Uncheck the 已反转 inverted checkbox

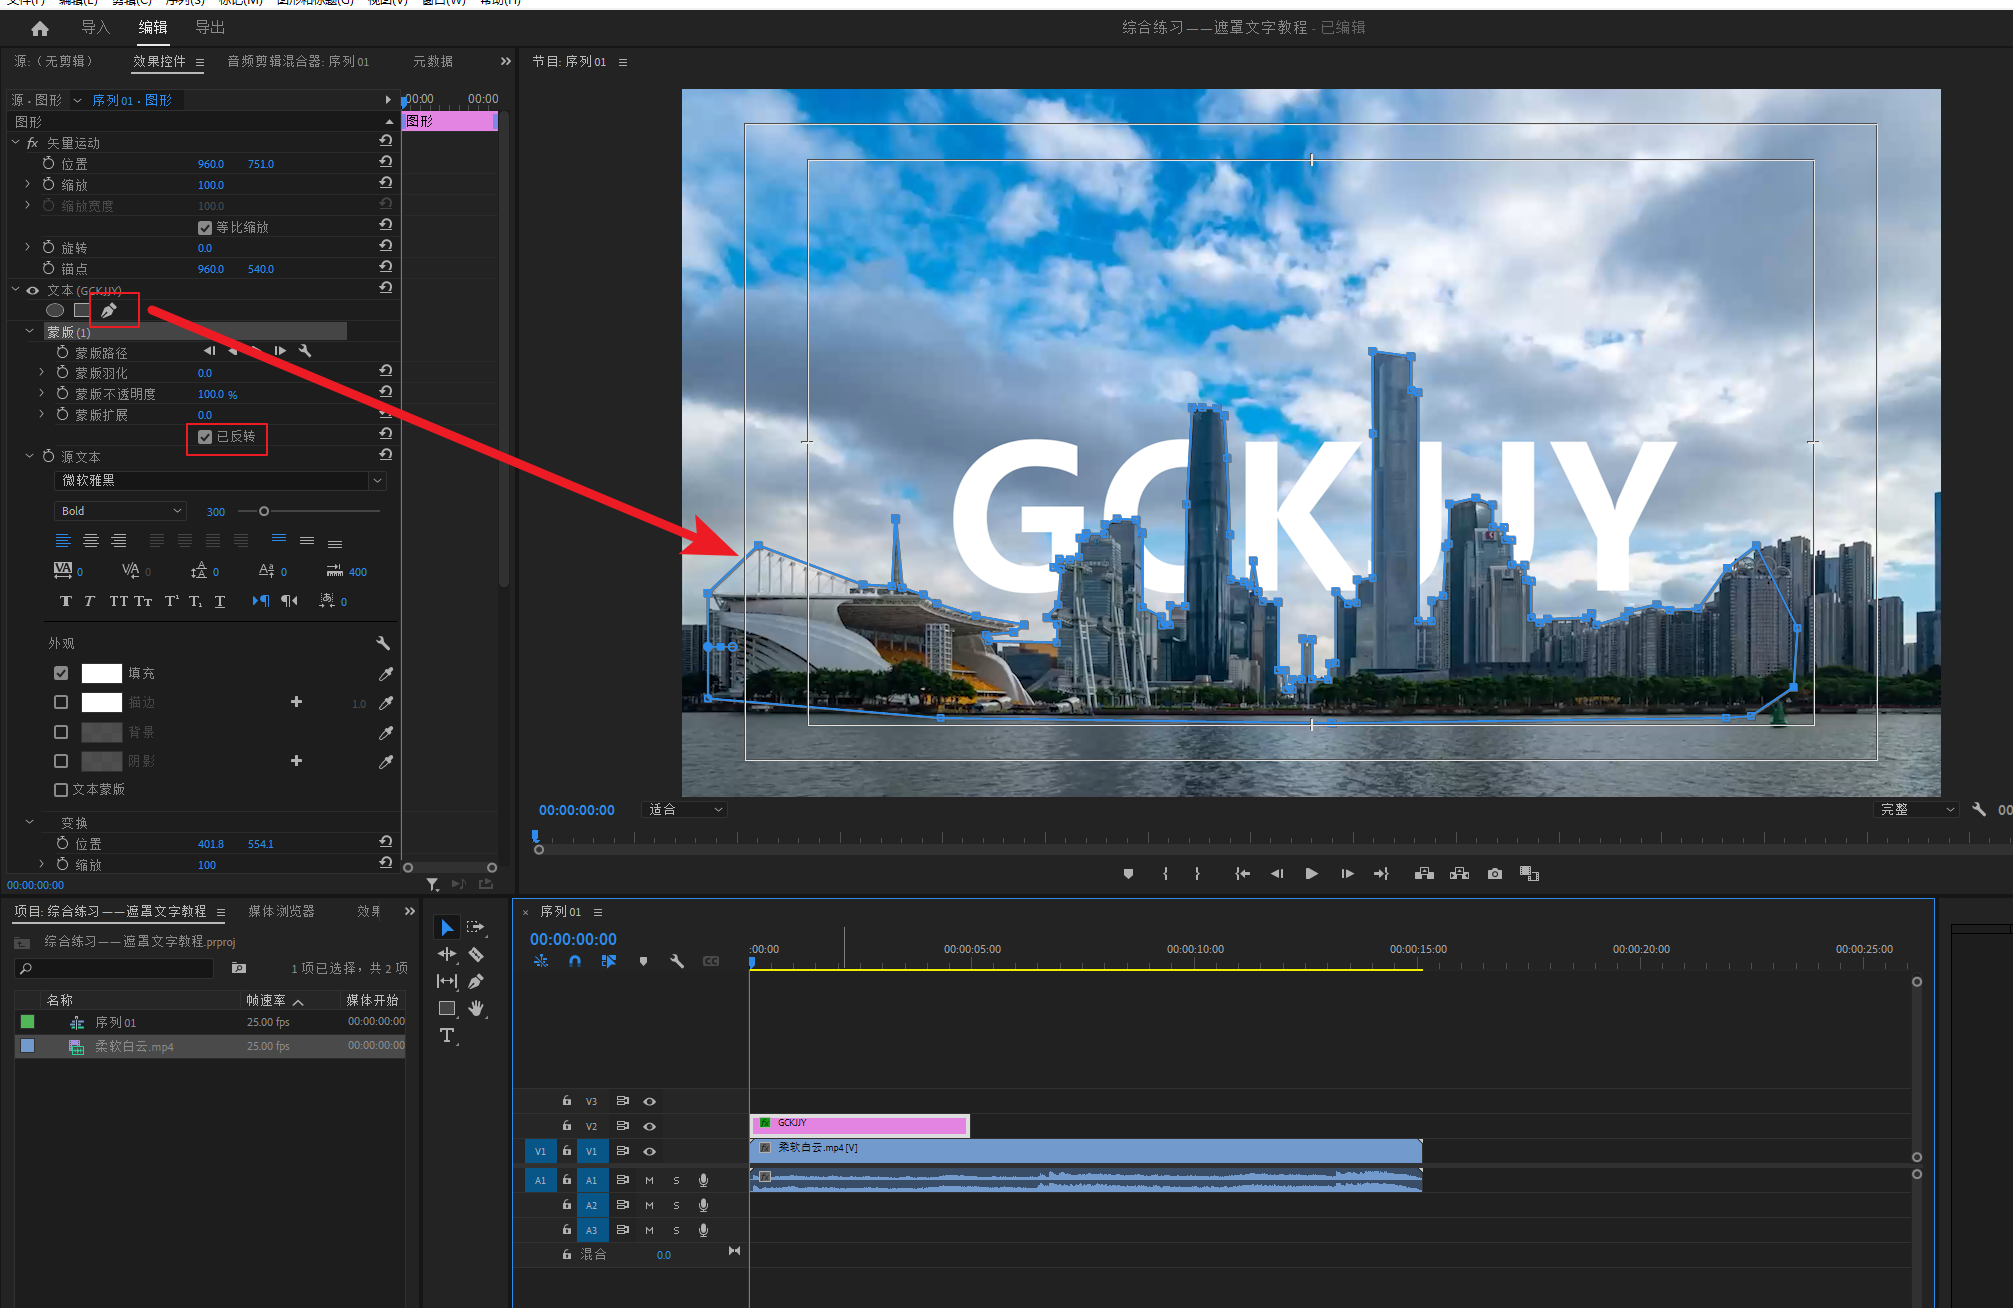coord(205,437)
